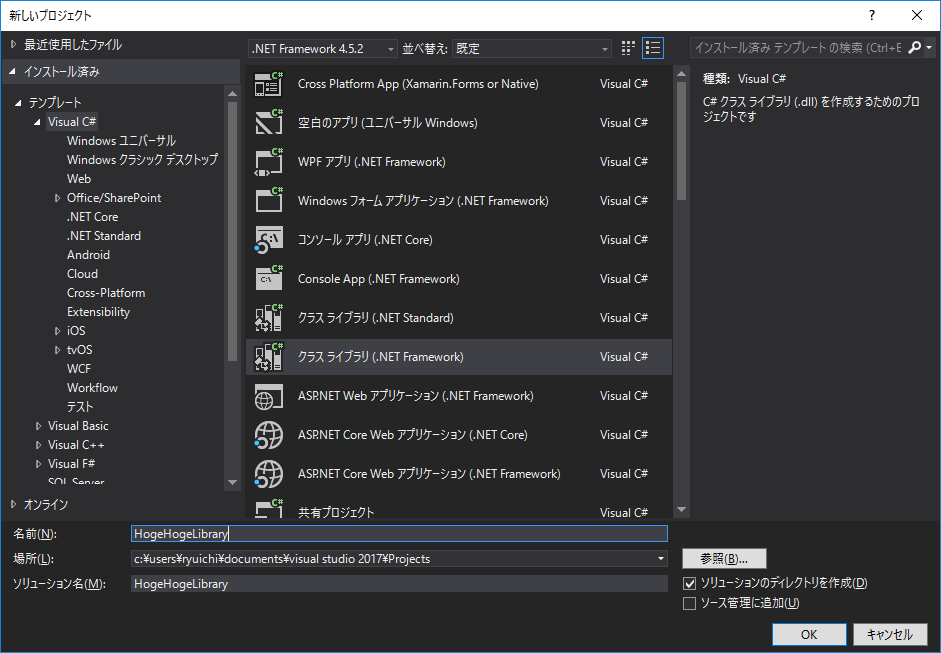Screen dimensions: 941x653
Task: Open the sort order (並べ替え) dropdown
Action: tap(532, 49)
